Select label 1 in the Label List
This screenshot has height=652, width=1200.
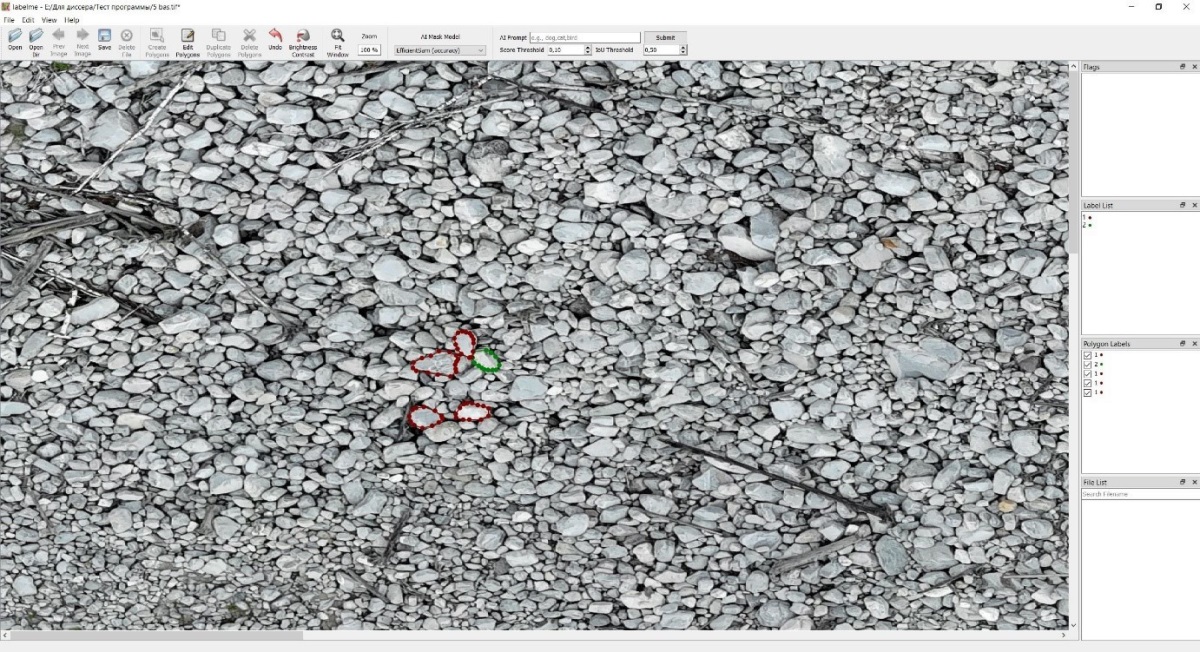1086,217
